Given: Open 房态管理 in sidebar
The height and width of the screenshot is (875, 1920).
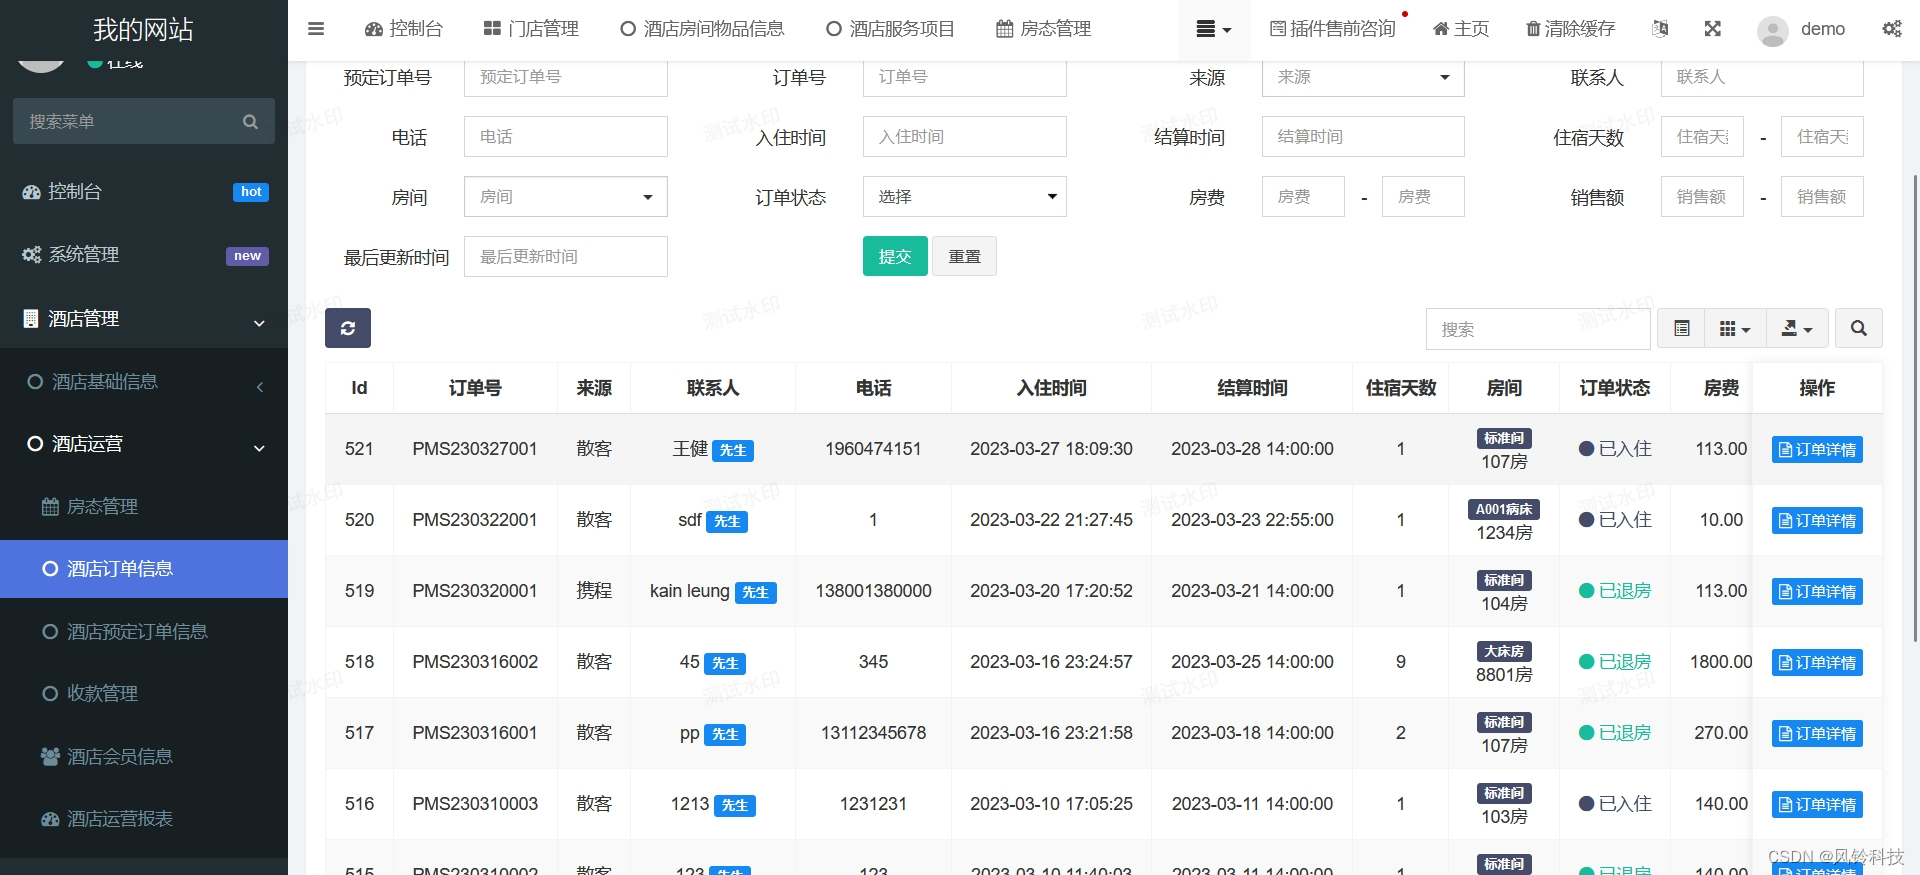Looking at the screenshot, I should (144, 507).
